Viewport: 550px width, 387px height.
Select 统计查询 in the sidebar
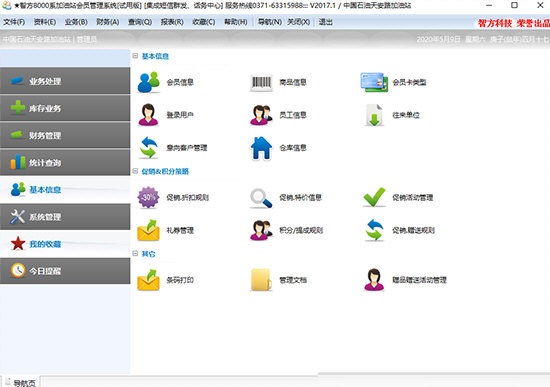tap(65, 162)
